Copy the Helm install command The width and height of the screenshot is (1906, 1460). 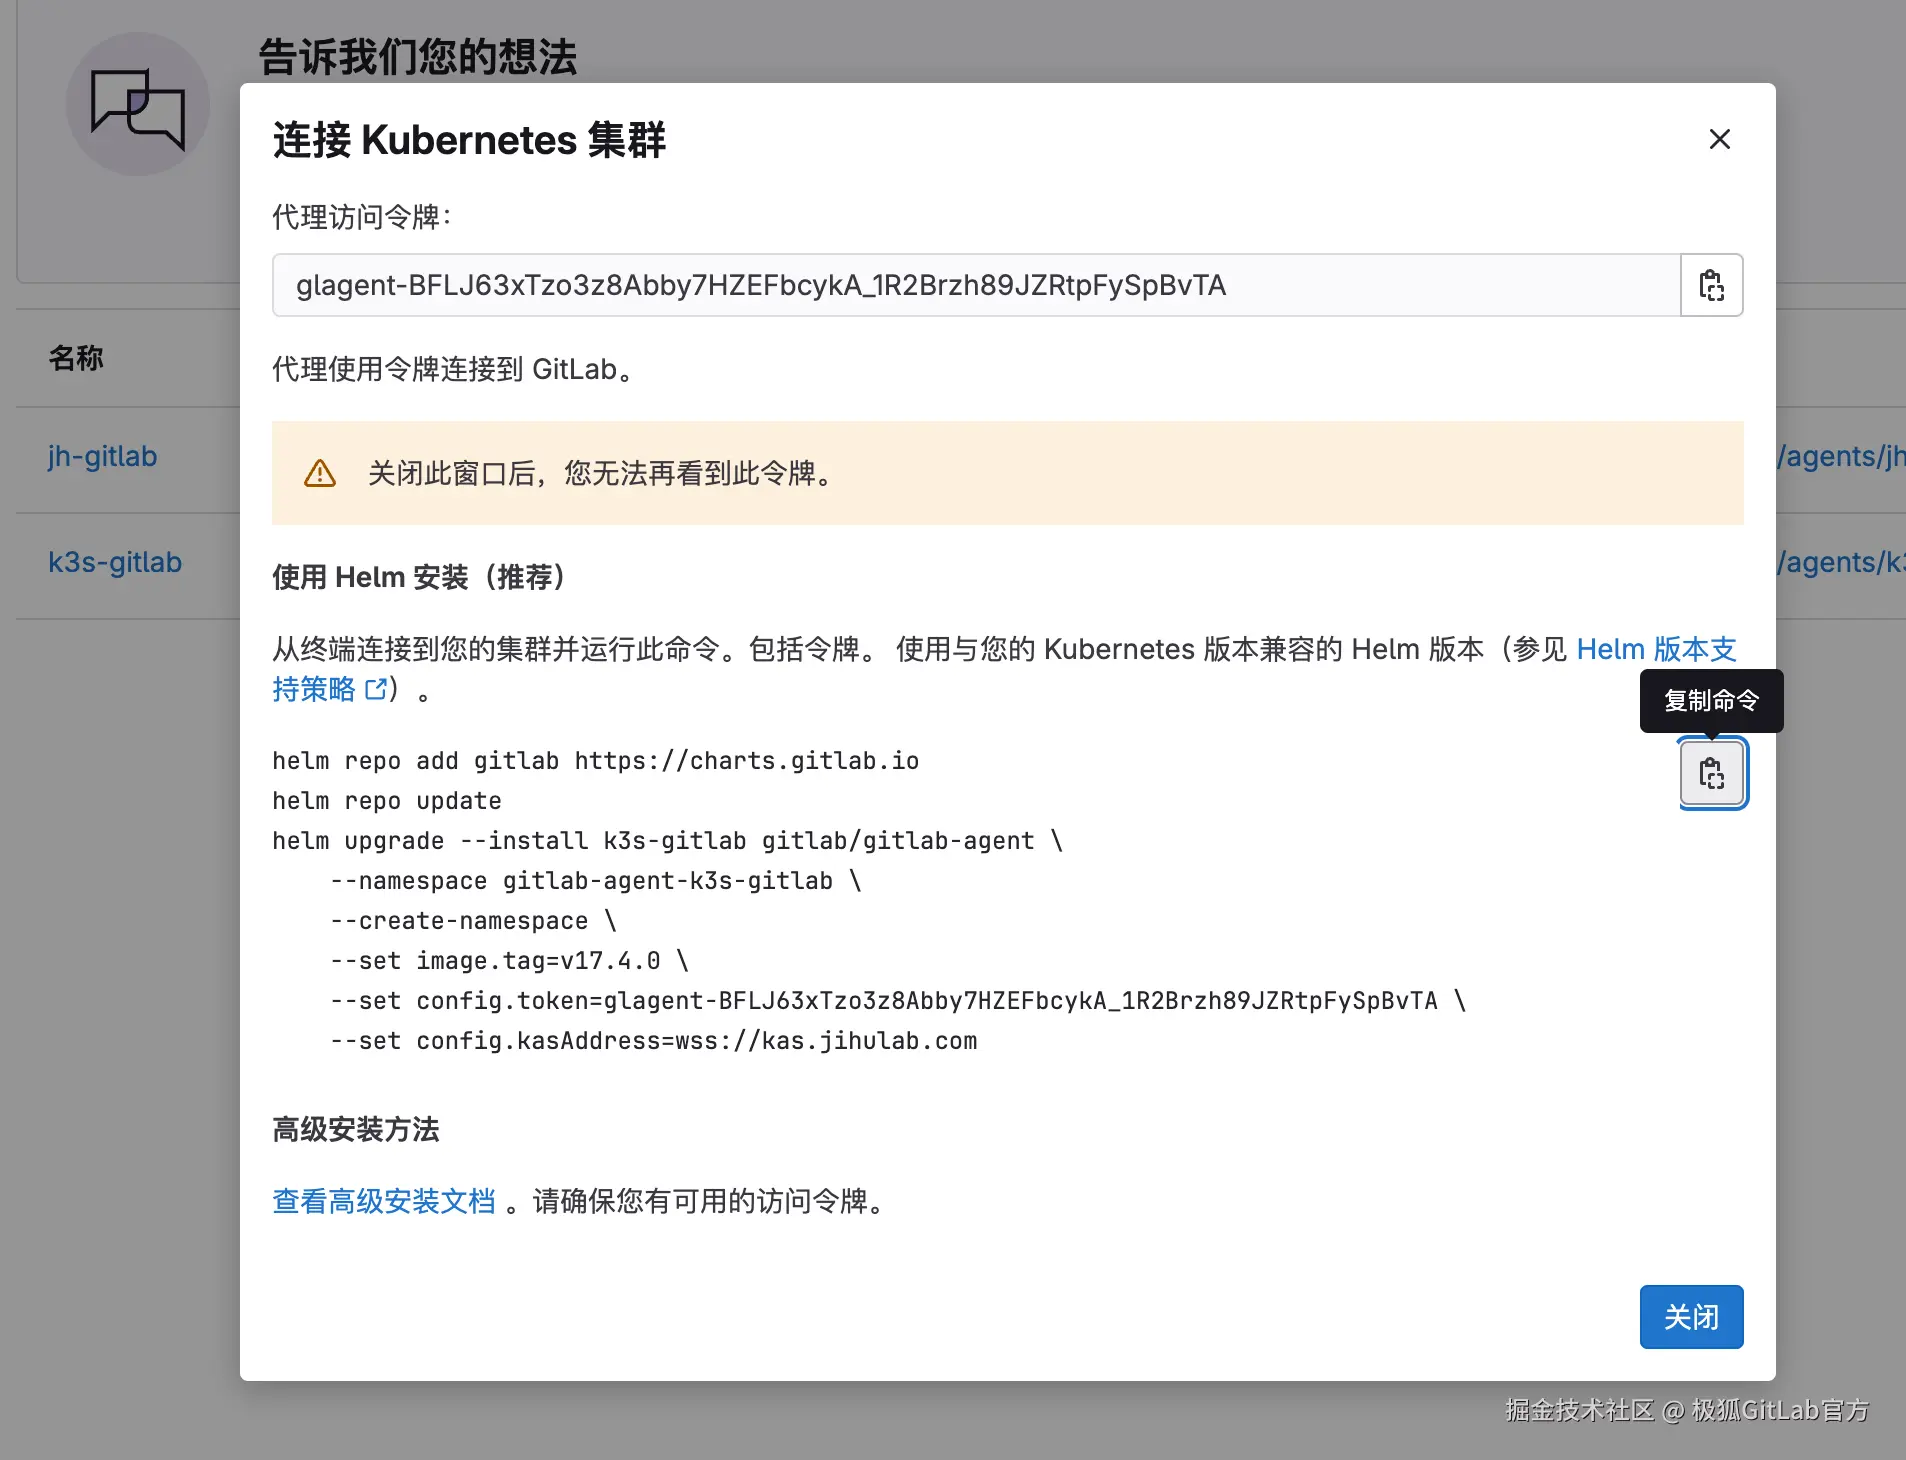pyautogui.click(x=1711, y=773)
